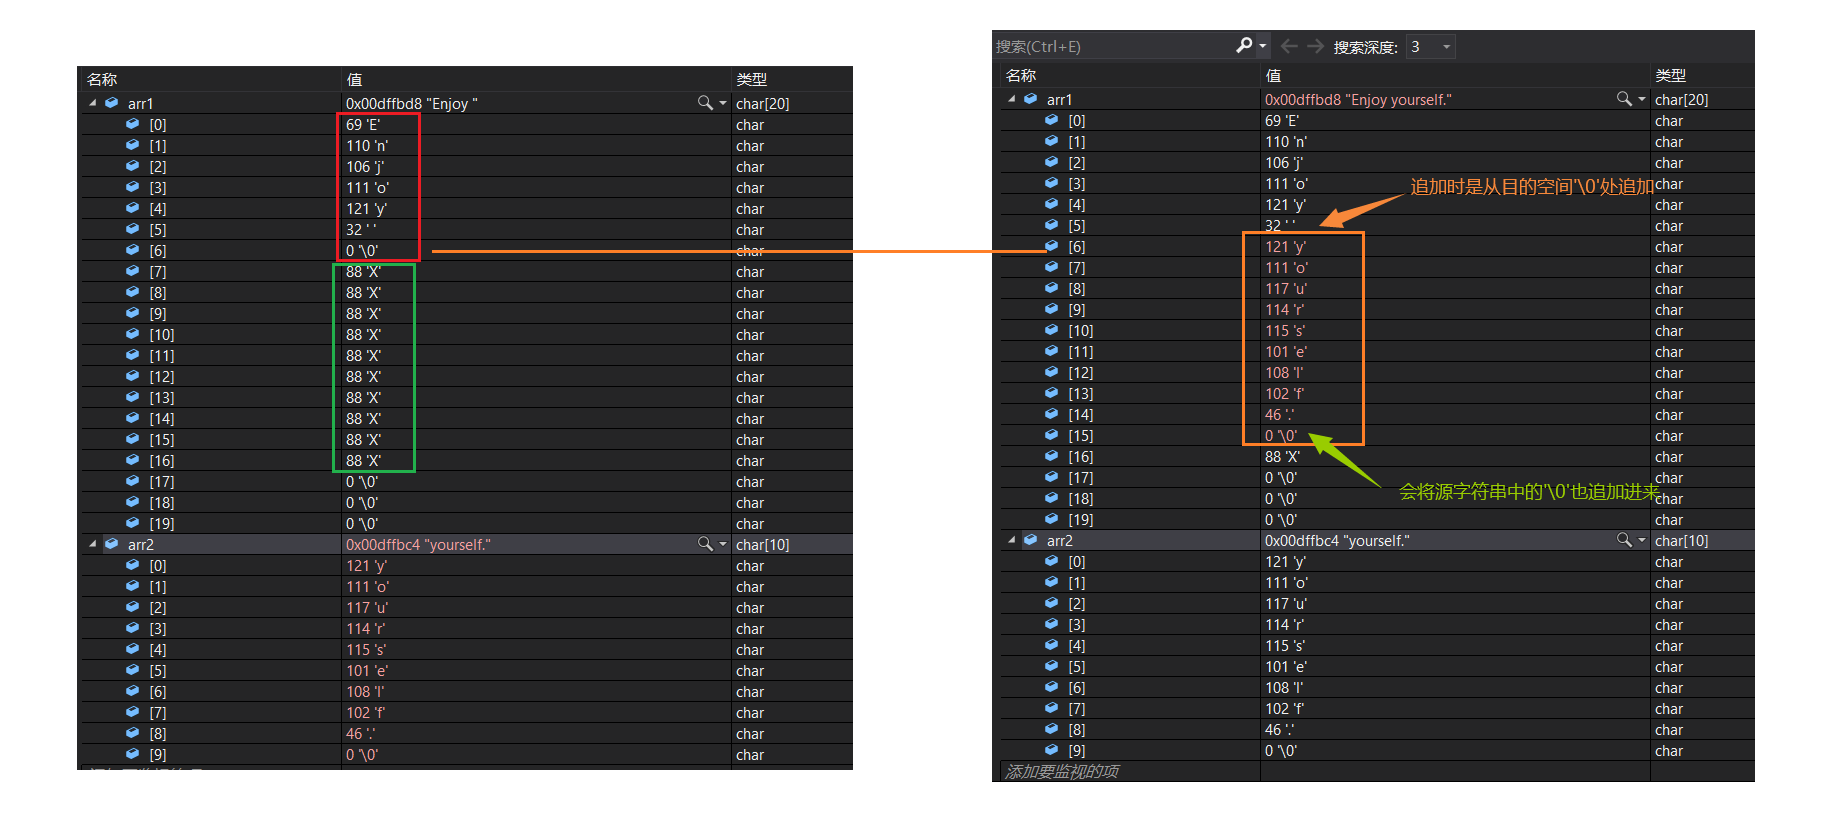Open the search options dropdown arrow
The width and height of the screenshot is (1825, 837).
click(1262, 46)
